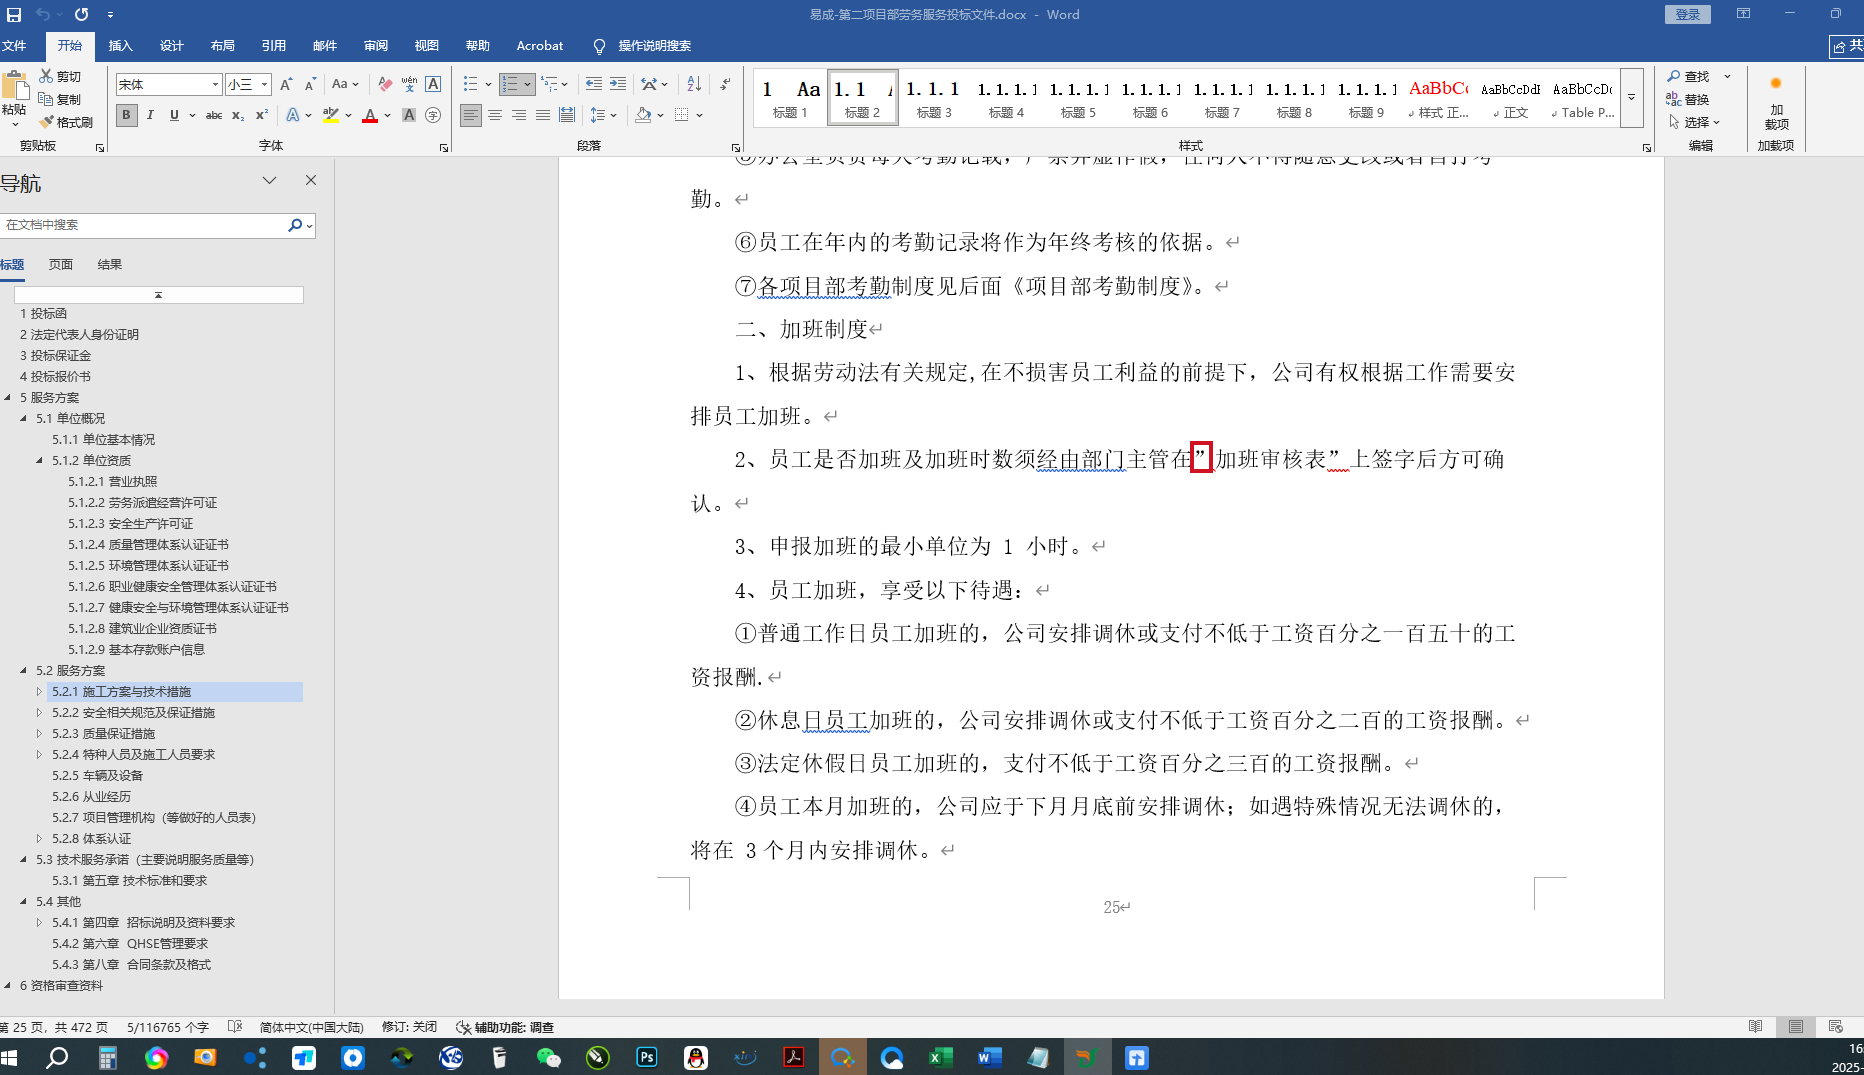This screenshot has height=1075, width=1864.
Task: Open the add-ins (加载项) button
Action: click(x=1776, y=102)
